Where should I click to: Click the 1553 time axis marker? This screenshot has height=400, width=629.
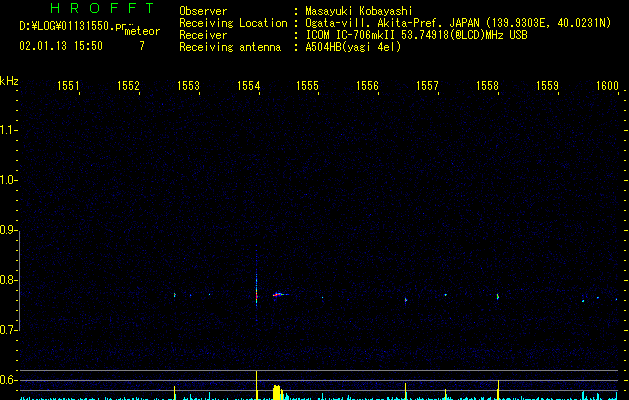click(x=188, y=86)
